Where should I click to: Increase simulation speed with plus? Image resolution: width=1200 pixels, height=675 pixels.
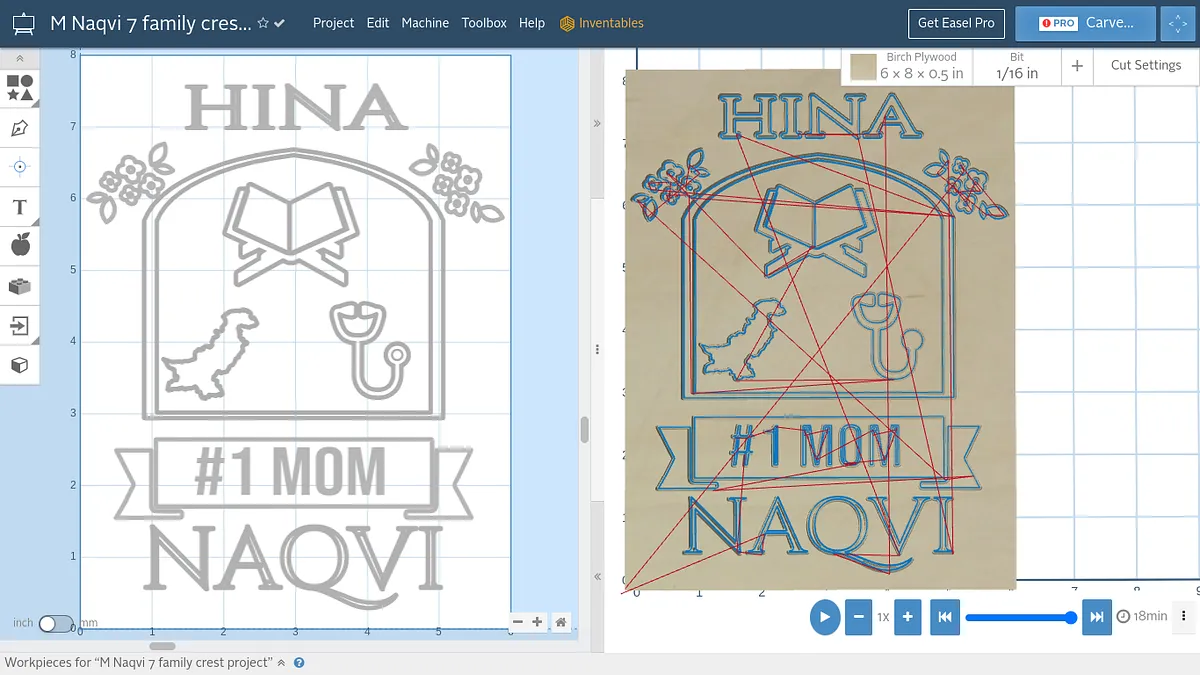pos(907,617)
